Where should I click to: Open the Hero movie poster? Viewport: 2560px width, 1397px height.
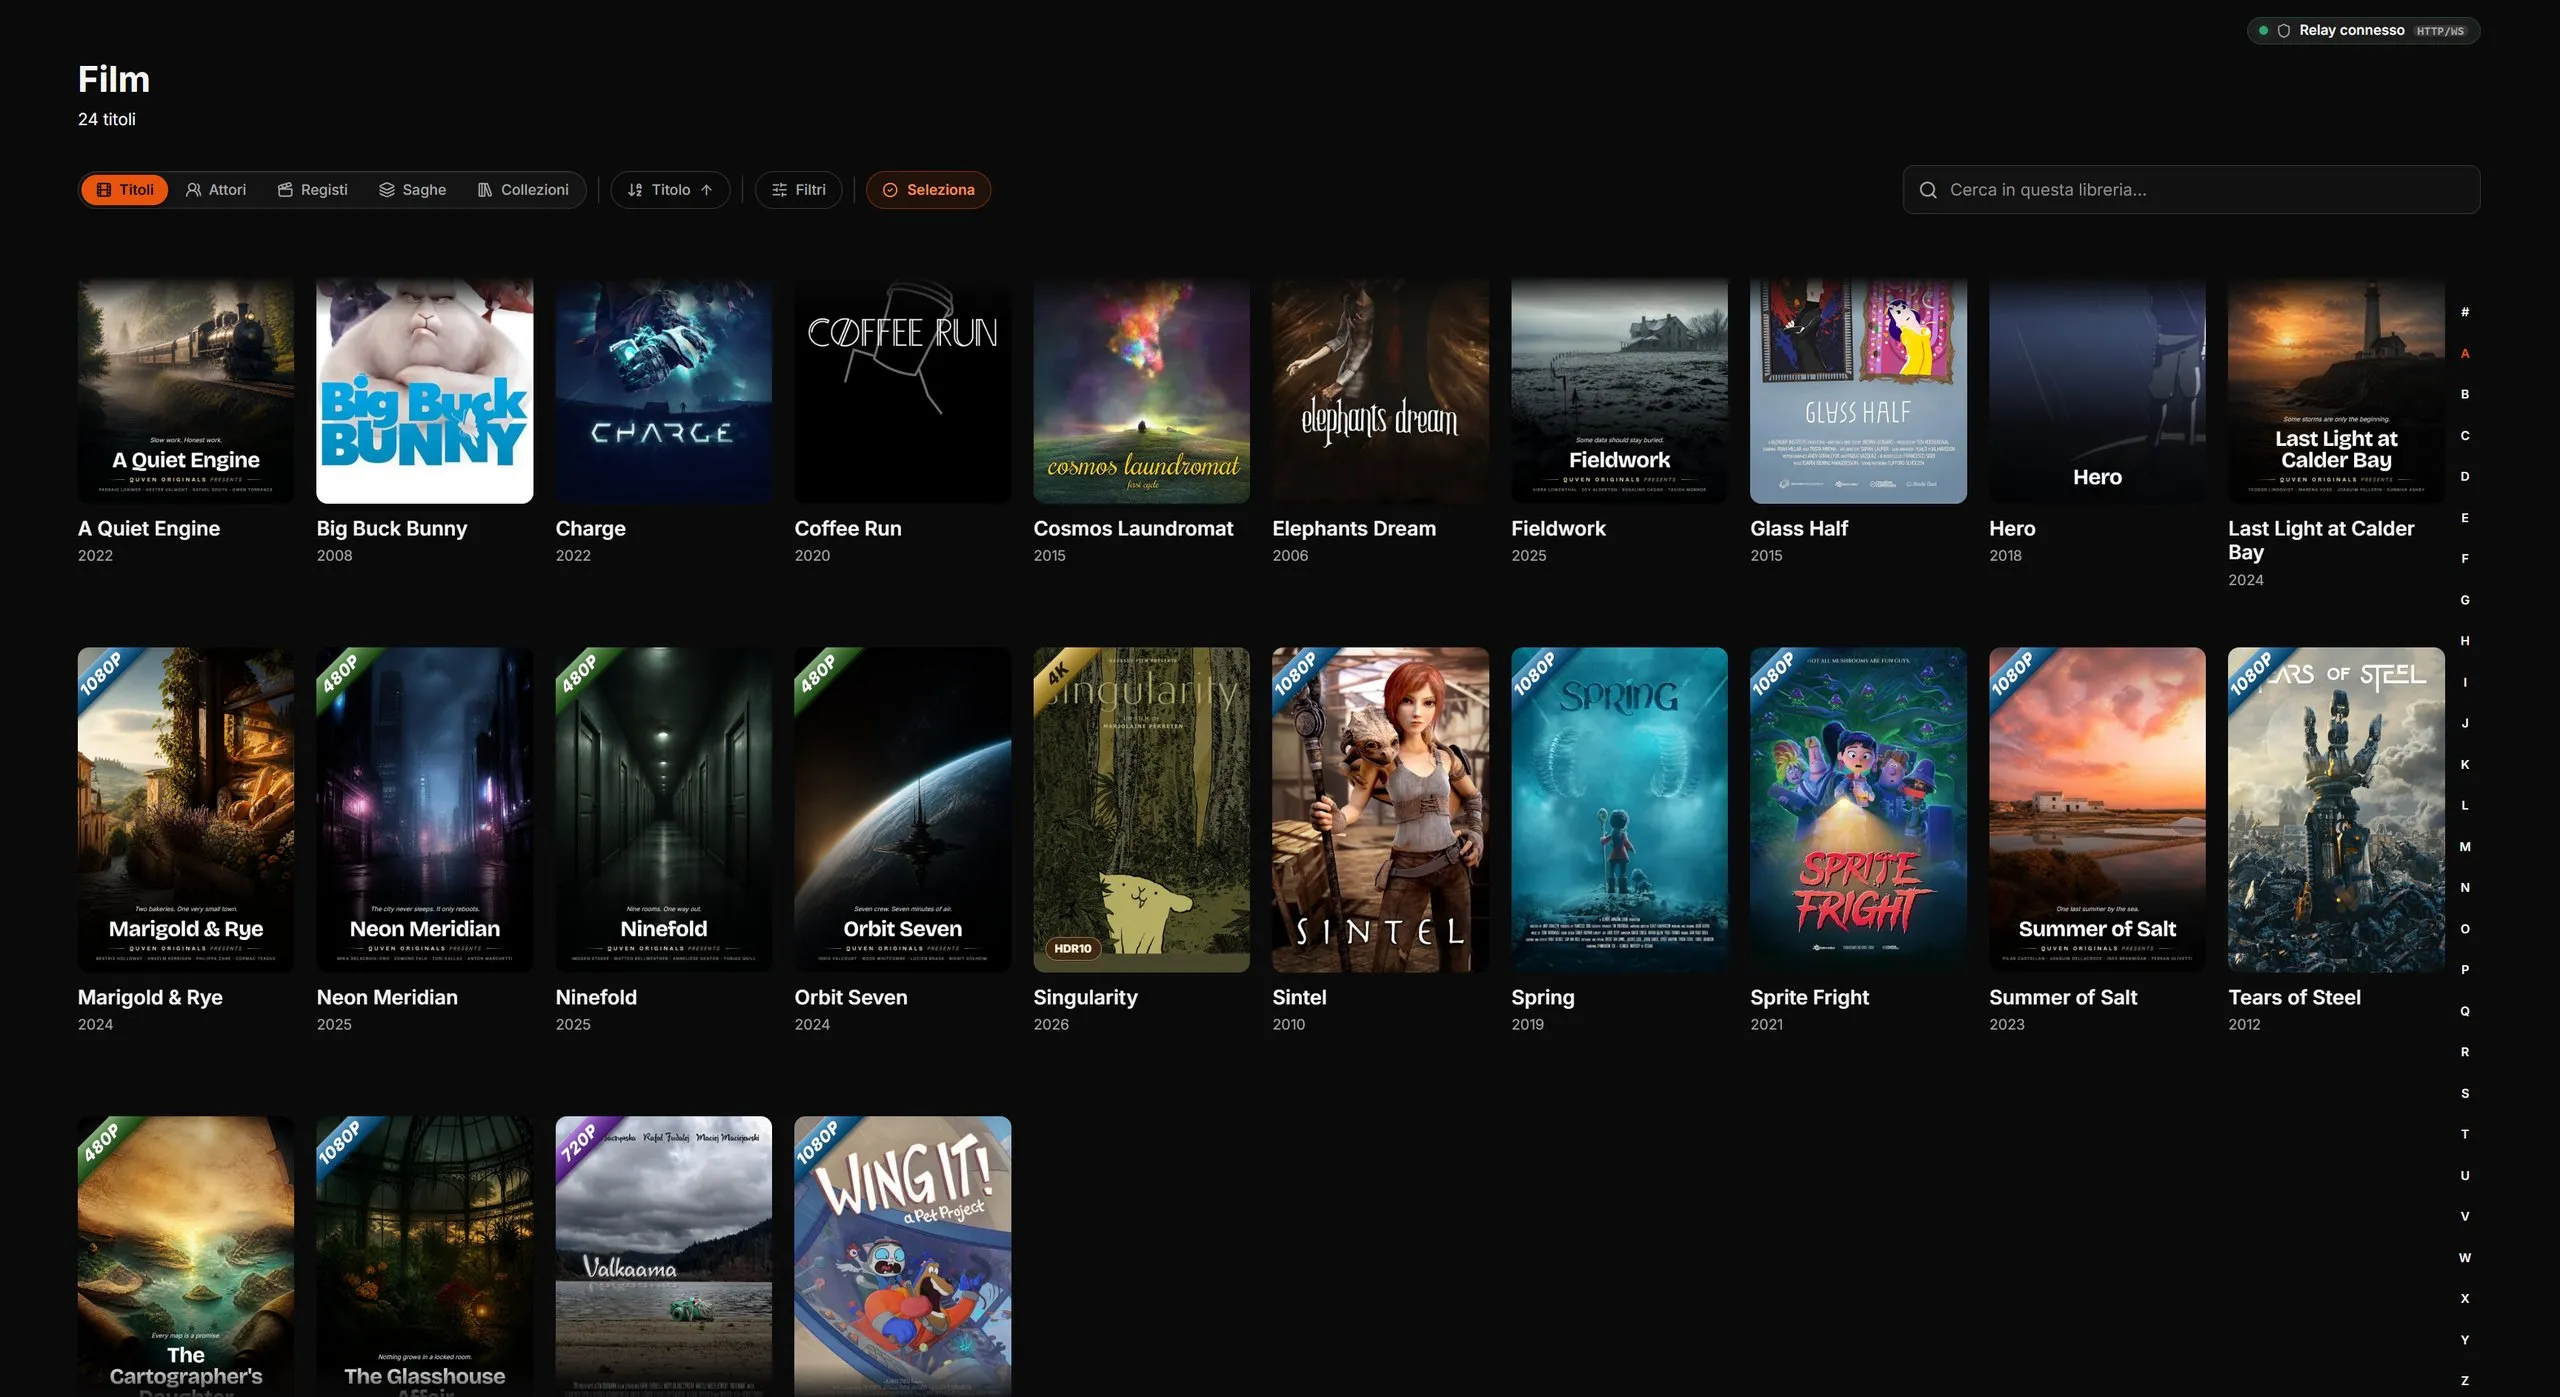(2097, 391)
